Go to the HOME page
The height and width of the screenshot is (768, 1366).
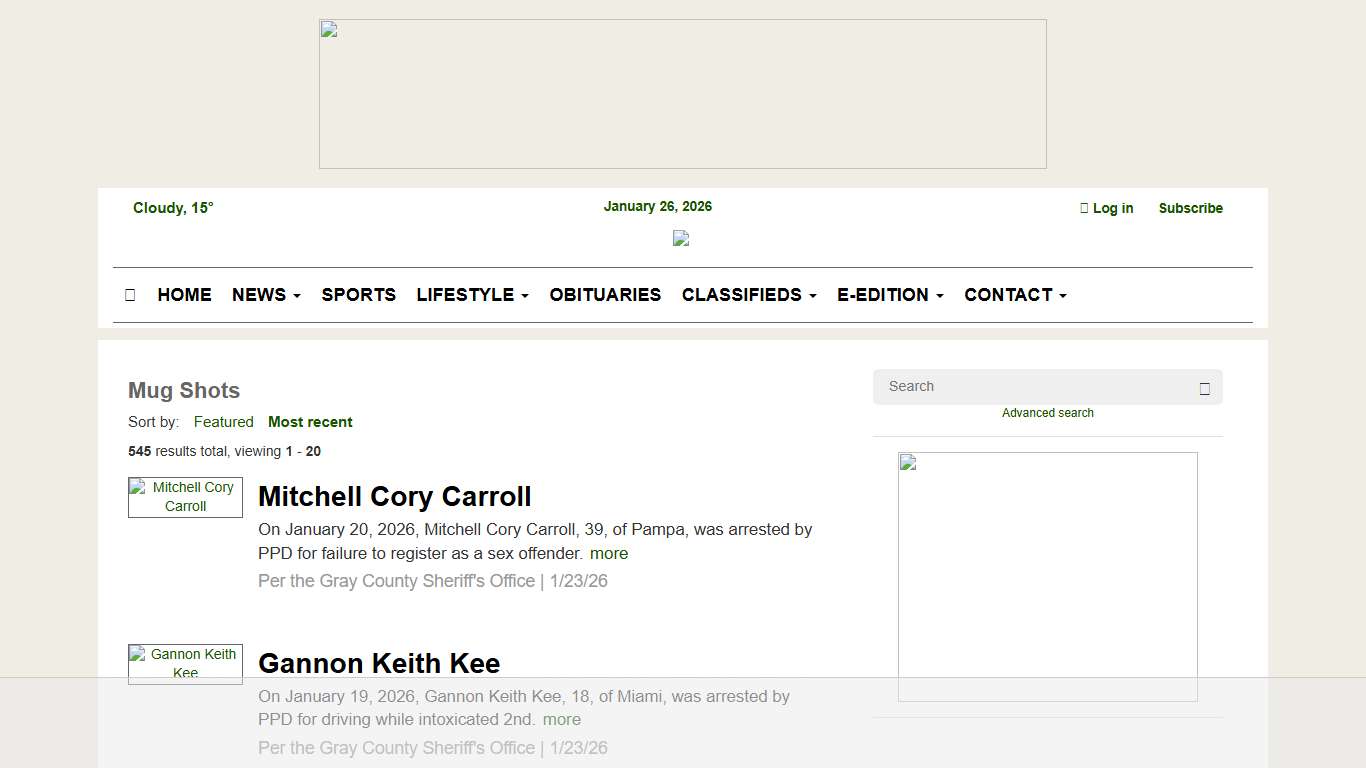184,295
